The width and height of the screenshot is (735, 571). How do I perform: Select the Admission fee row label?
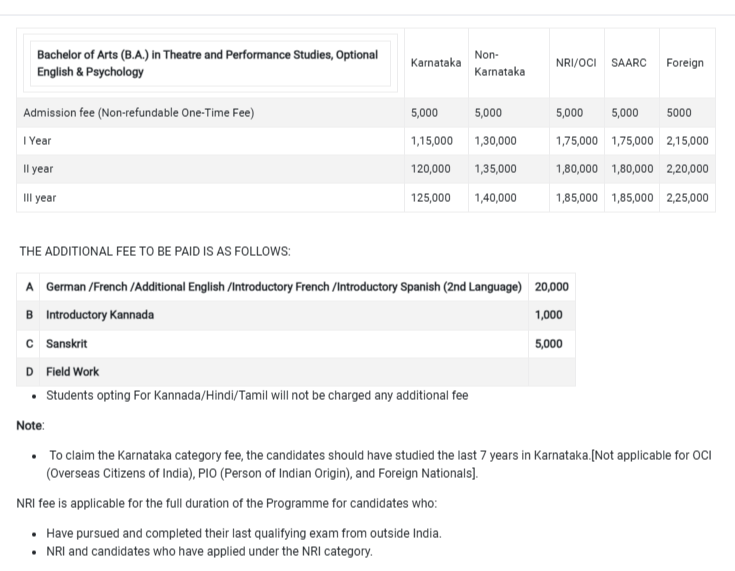point(138,113)
